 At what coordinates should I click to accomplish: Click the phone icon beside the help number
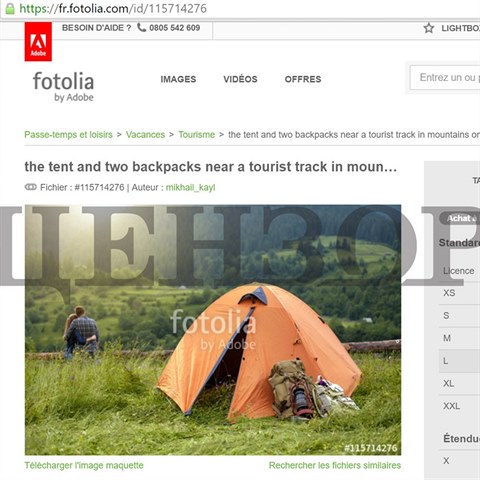(142, 27)
